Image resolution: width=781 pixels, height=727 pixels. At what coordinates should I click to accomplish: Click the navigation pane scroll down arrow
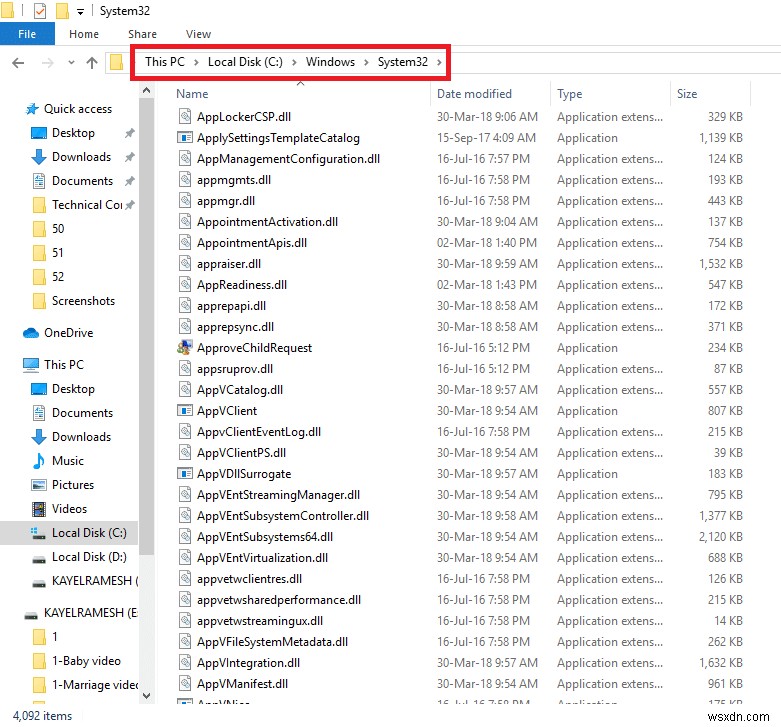tap(146, 696)
